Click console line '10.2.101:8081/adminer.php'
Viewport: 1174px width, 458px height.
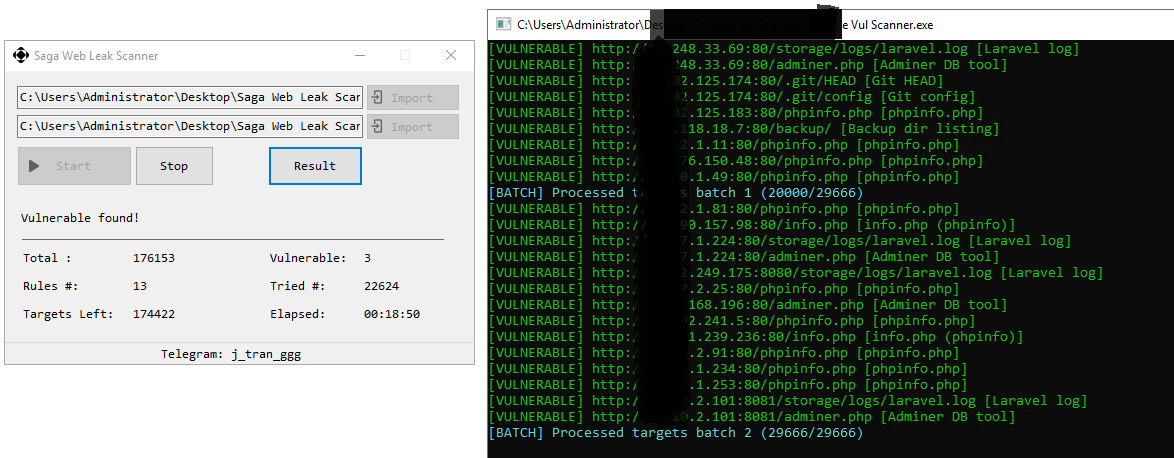(x=752, y=417)
